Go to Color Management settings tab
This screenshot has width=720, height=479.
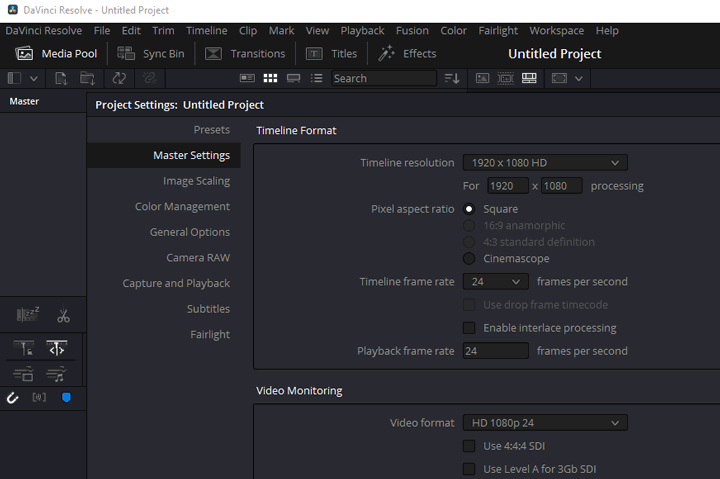[182, 207]
